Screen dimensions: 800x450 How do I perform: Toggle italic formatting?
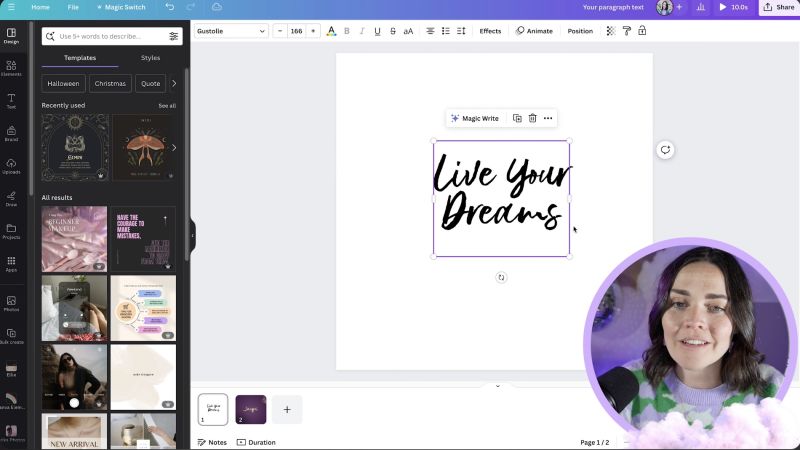click(362, 31)
